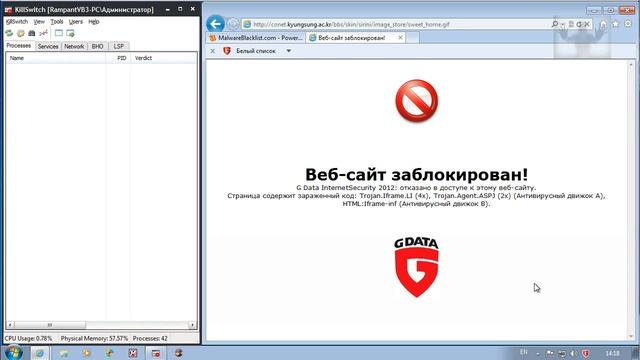Screen dimensions: 640x360
Task: Open the browser Home page icon
Action: 603,24
